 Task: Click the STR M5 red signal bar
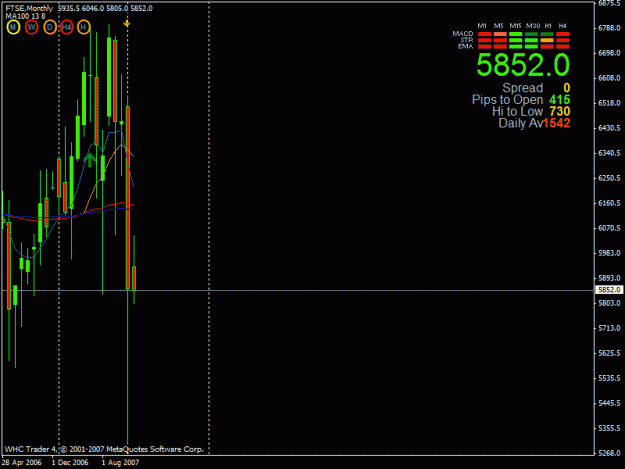(x=500, y=40)
